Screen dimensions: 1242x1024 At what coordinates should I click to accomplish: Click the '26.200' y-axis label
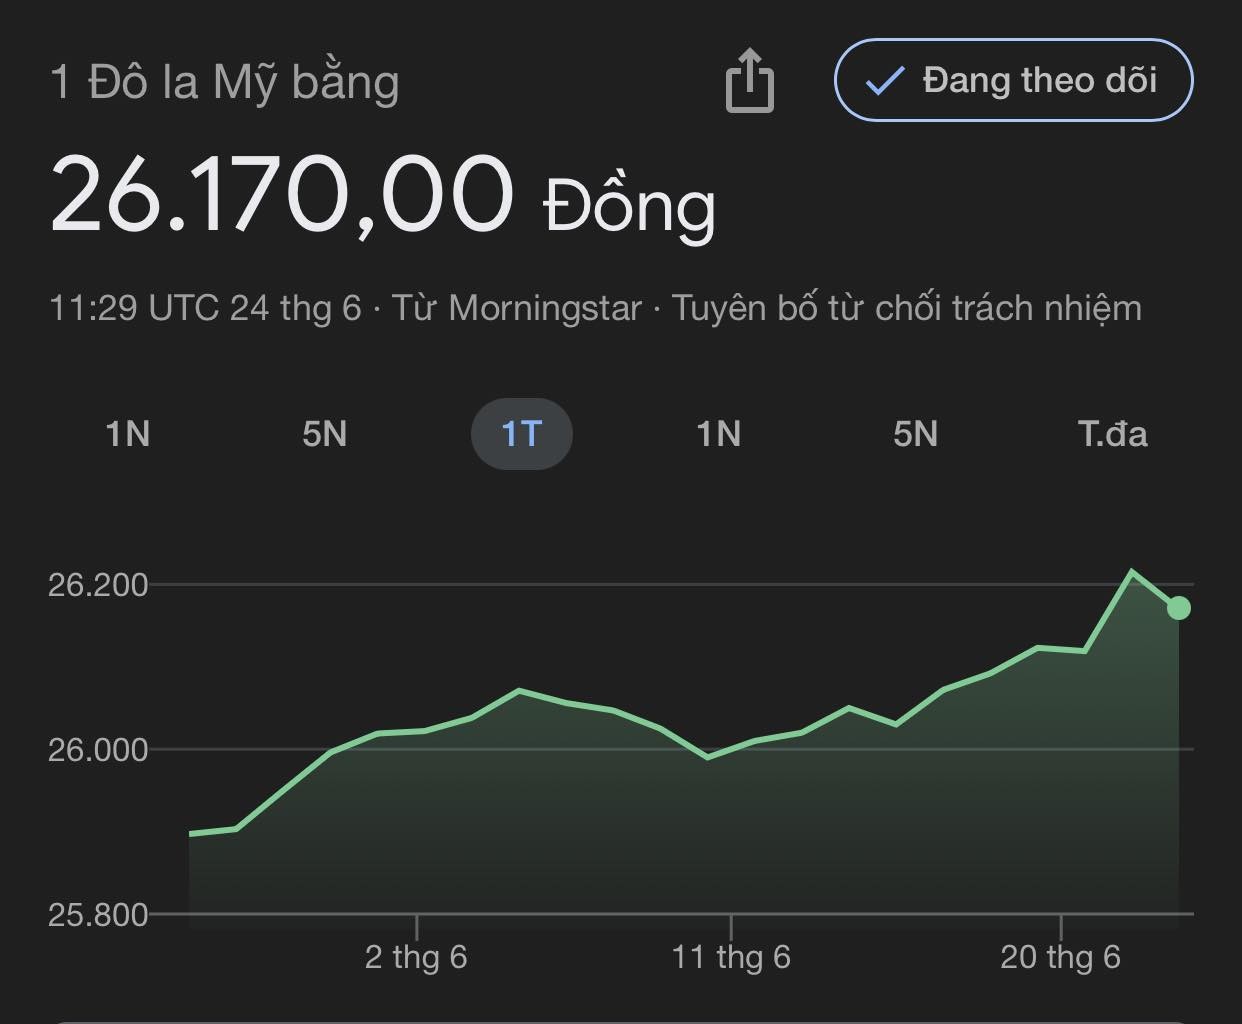click(x=98, y=585)
